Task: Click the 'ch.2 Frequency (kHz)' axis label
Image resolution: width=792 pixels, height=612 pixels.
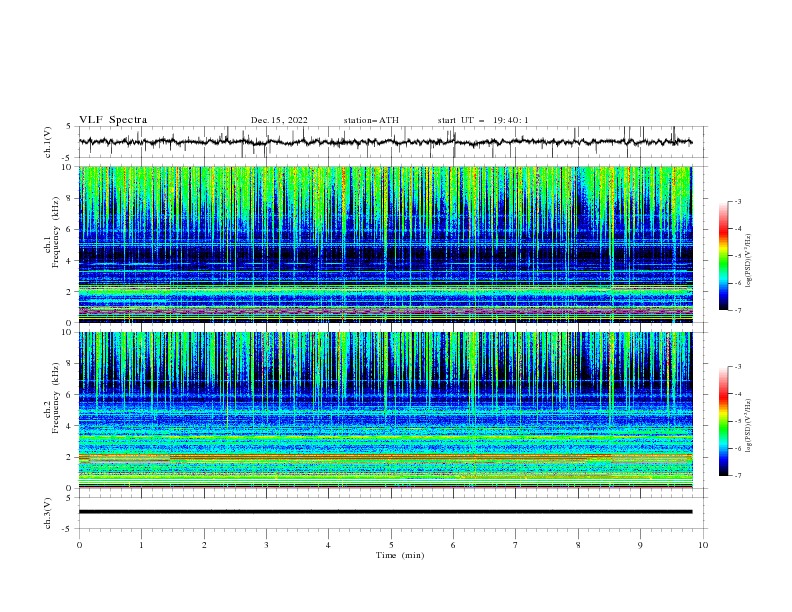Action: (52, 397)
